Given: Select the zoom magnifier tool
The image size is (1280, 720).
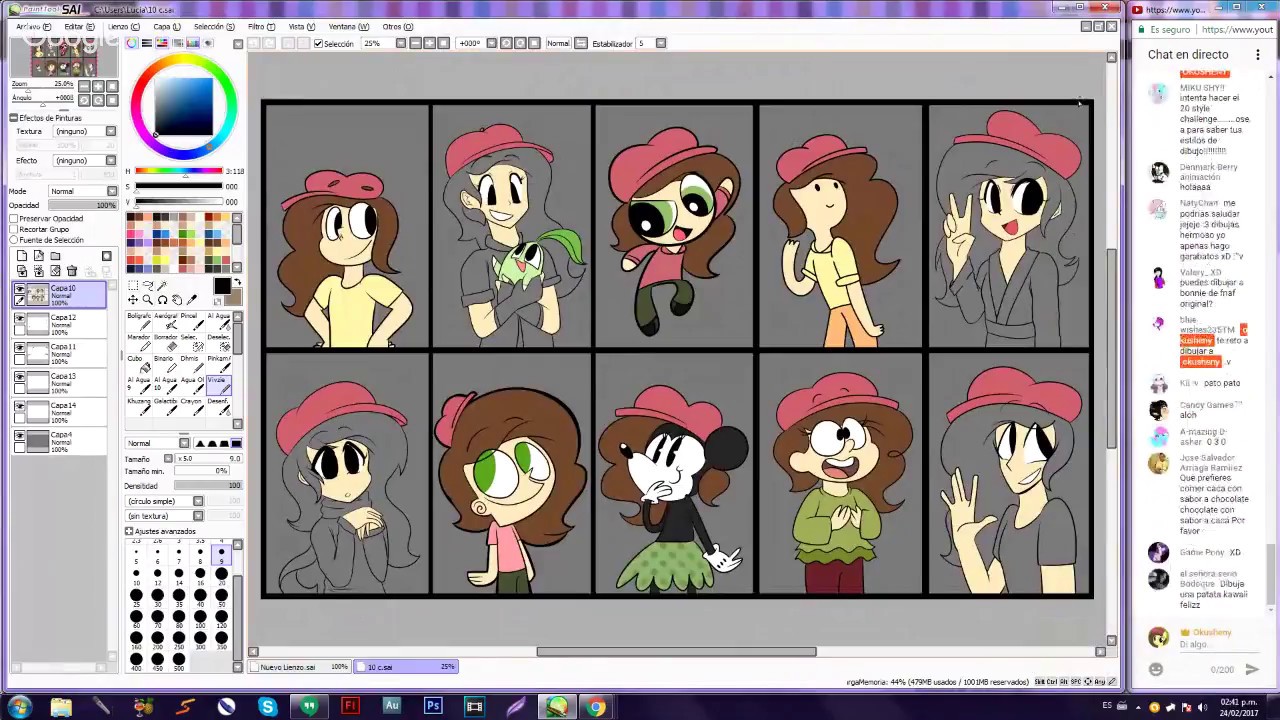Looking at the screenshot, I should pos(147,299).
